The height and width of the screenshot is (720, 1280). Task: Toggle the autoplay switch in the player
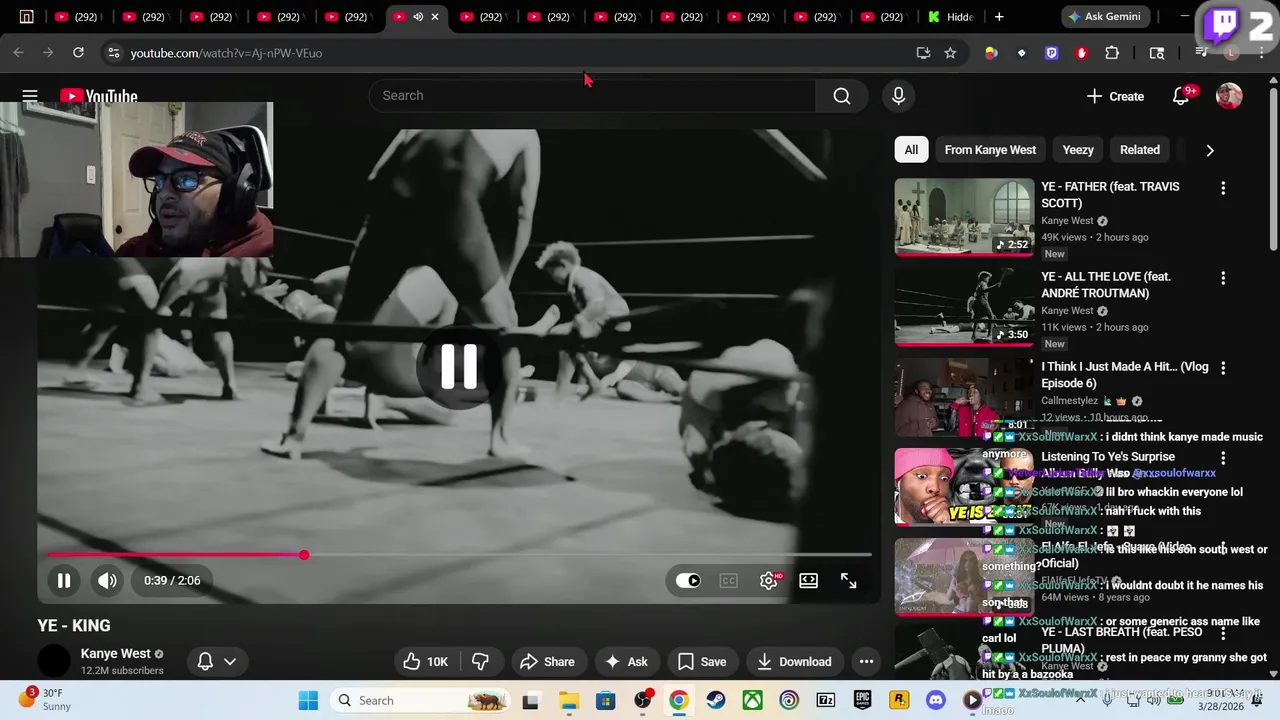pos(688,580)
